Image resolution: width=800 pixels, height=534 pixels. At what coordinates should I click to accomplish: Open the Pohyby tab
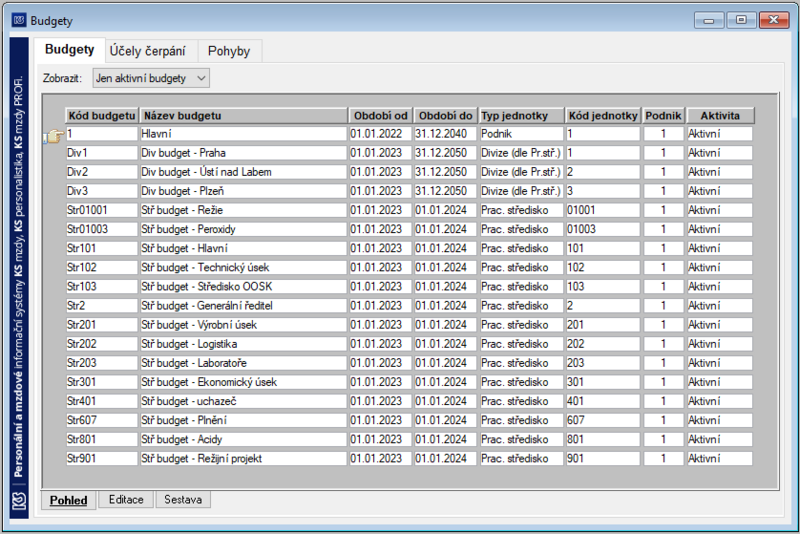(229, 51)
